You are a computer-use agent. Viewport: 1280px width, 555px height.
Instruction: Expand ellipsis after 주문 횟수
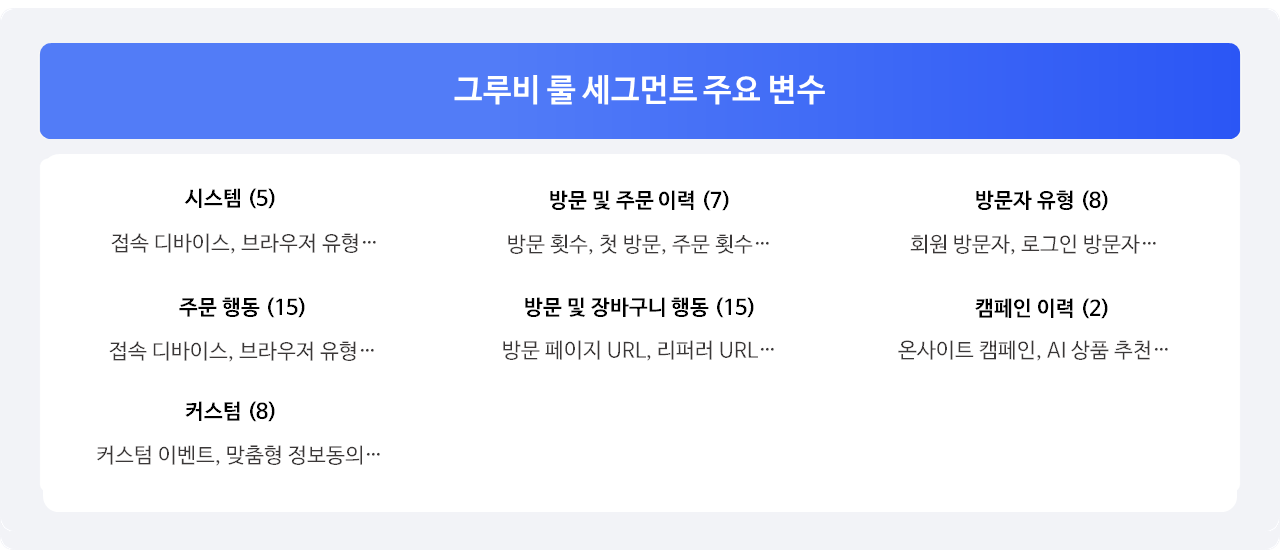pos(762,245)
